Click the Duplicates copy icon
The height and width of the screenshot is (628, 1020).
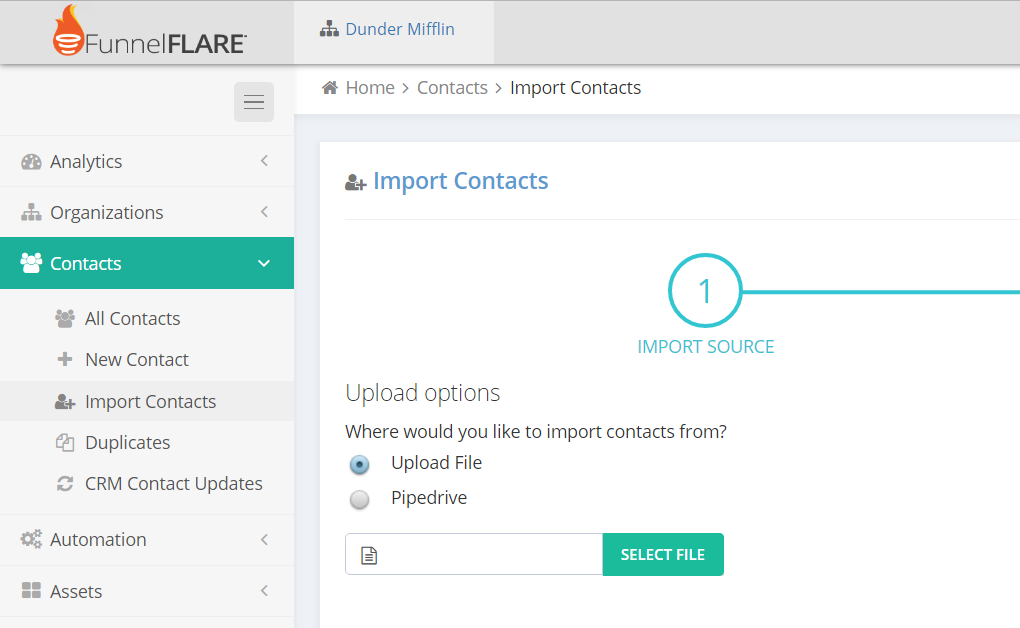coord(64,443)
